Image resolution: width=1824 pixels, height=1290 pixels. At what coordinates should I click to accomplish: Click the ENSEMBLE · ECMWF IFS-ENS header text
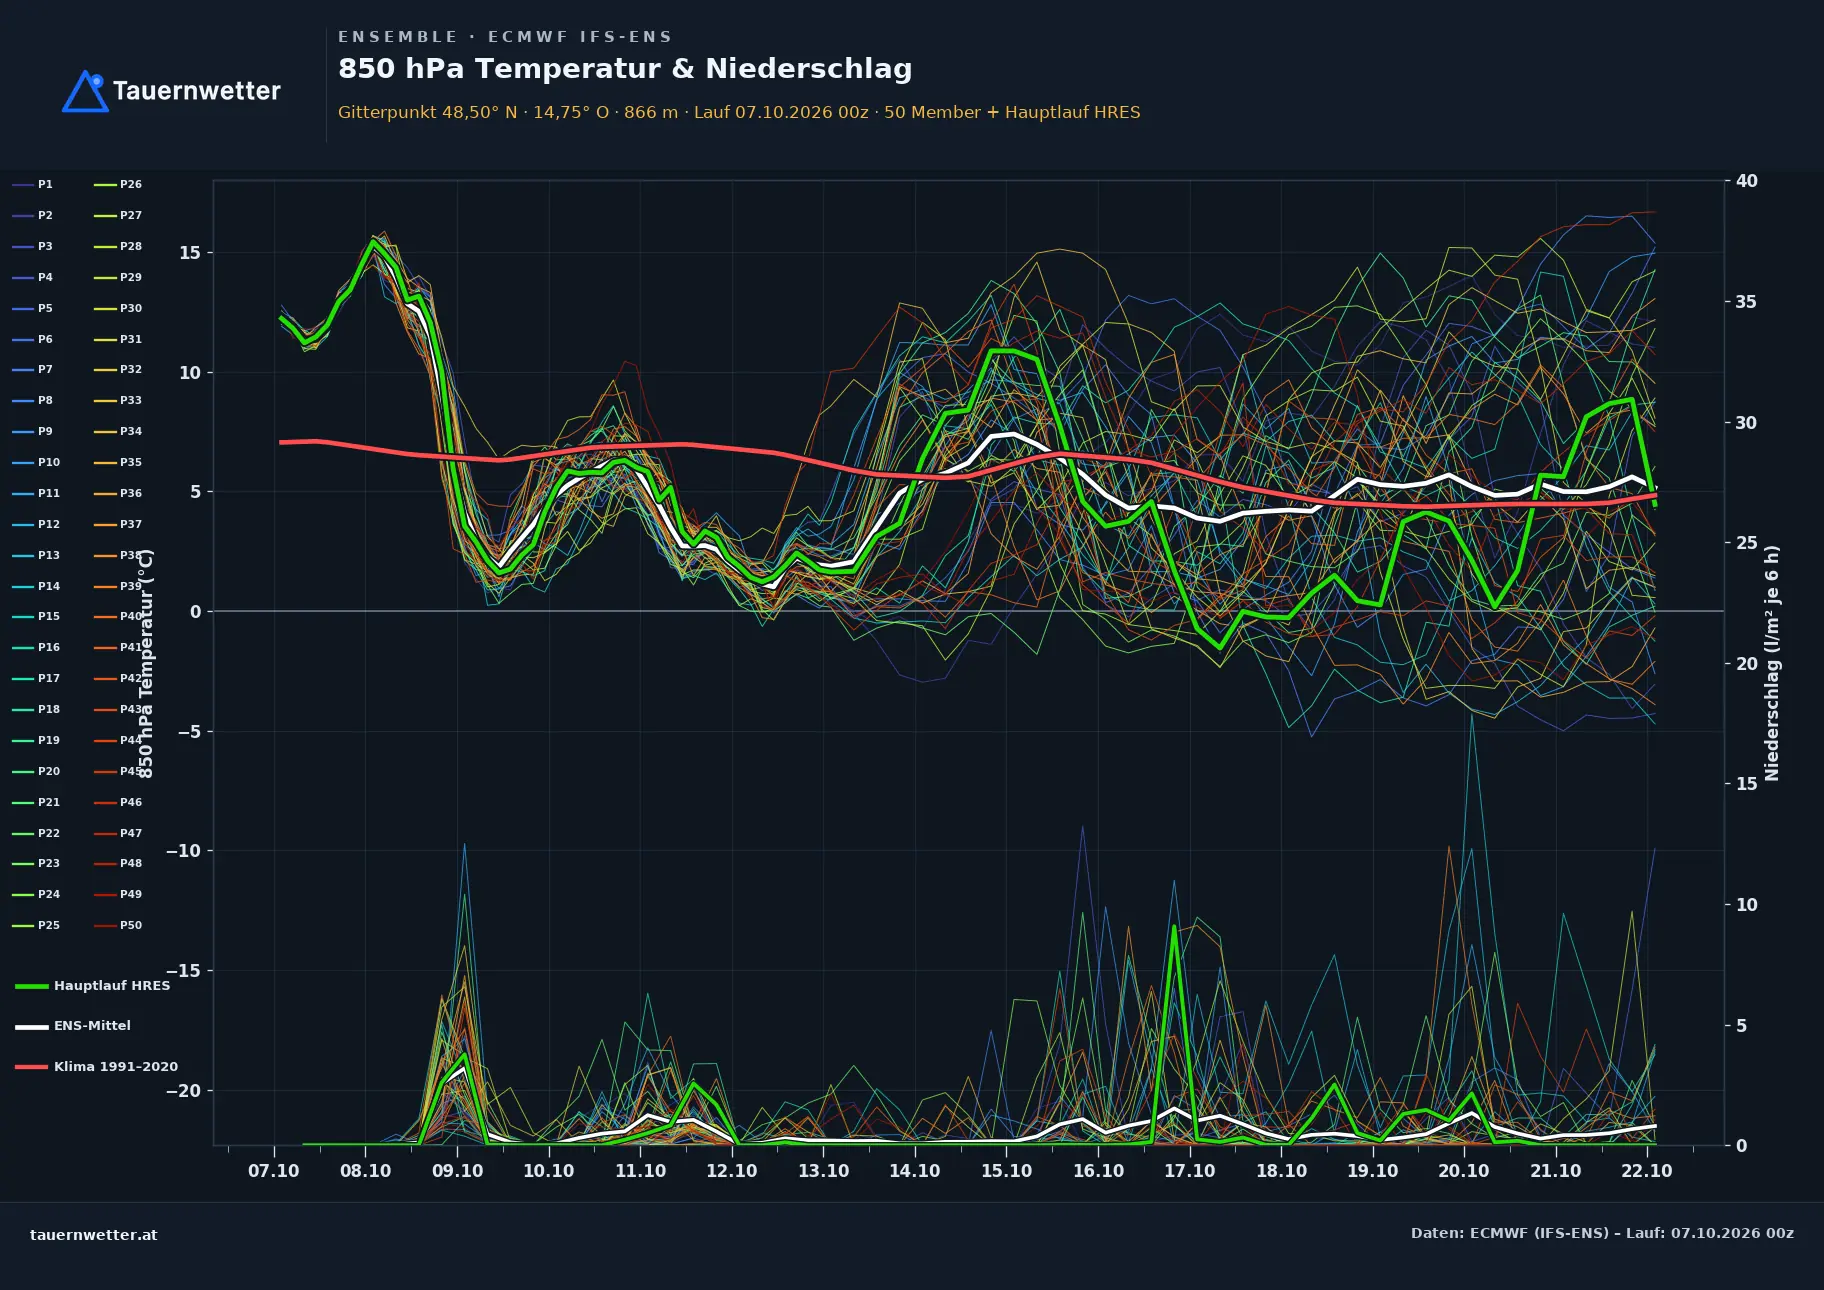[505, 37]
